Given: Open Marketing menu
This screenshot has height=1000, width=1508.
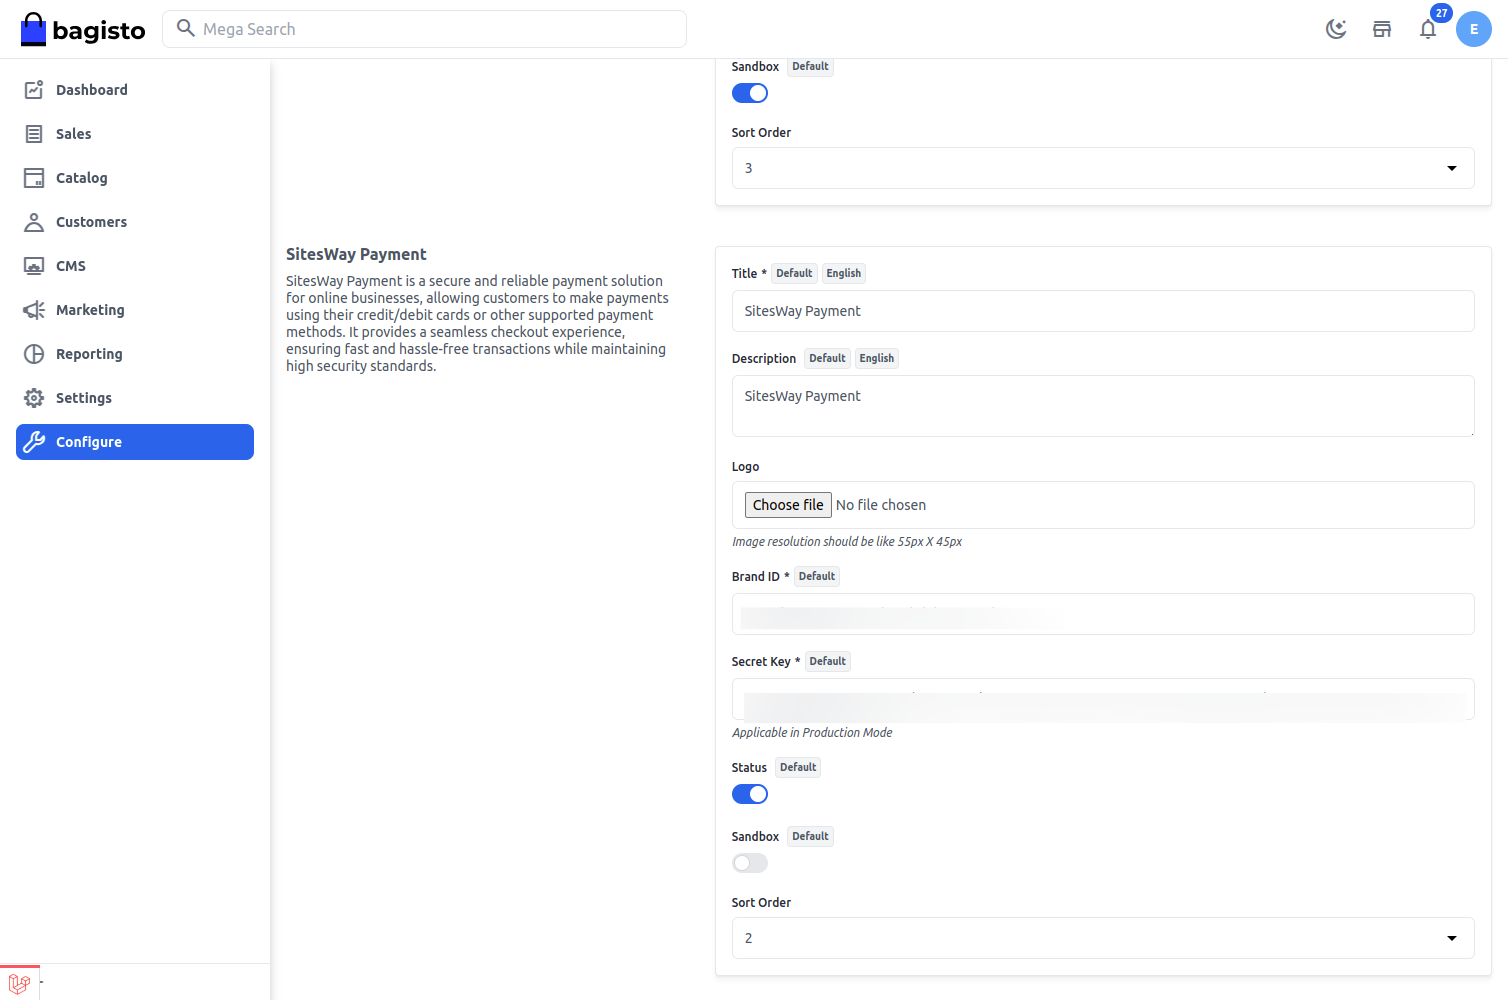Looking at the screenshot, I should pyautogui.click(x=135, y=310).
